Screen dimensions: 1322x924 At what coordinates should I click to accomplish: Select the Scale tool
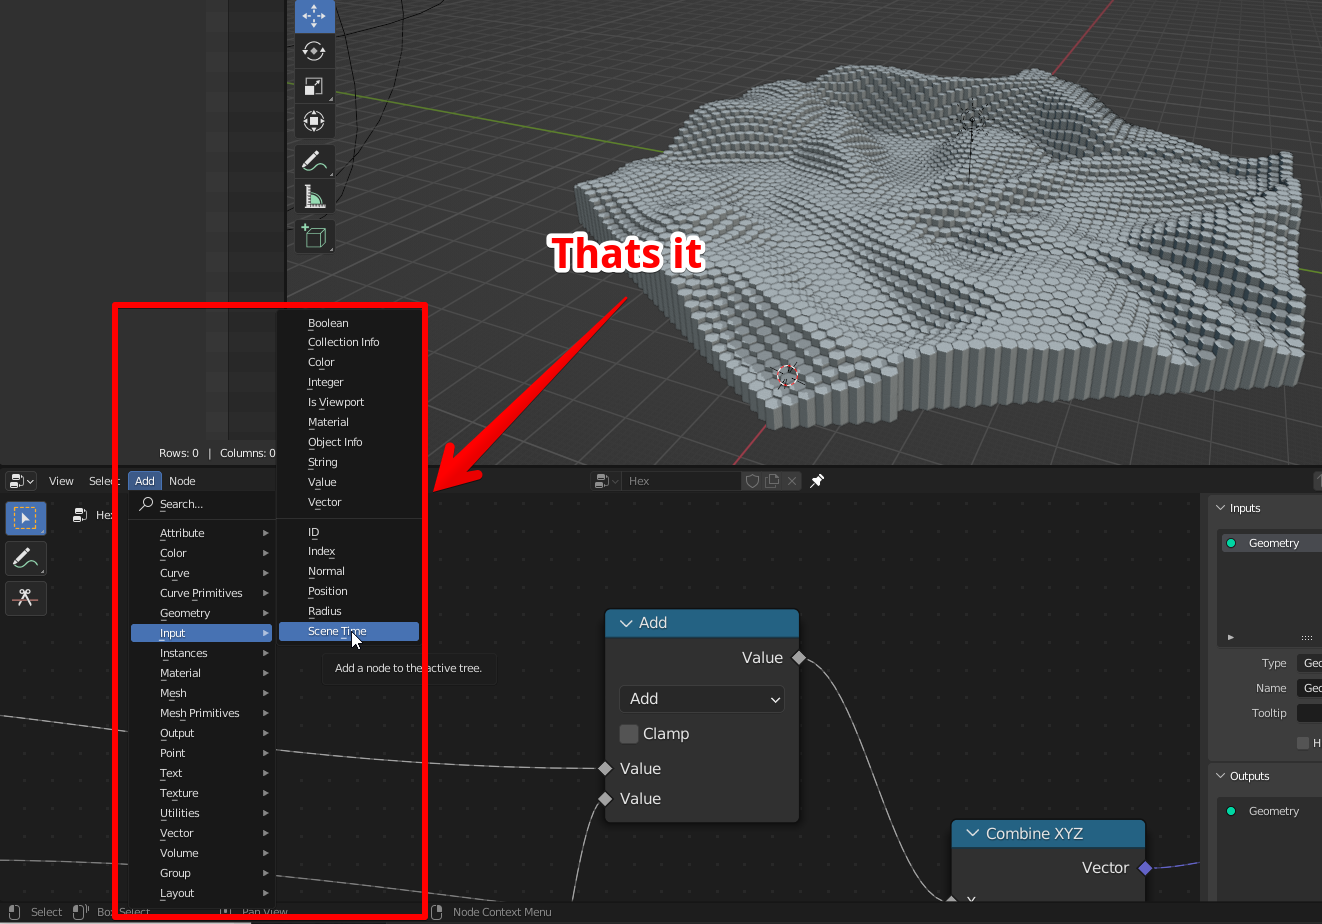[x=313, y=86]
